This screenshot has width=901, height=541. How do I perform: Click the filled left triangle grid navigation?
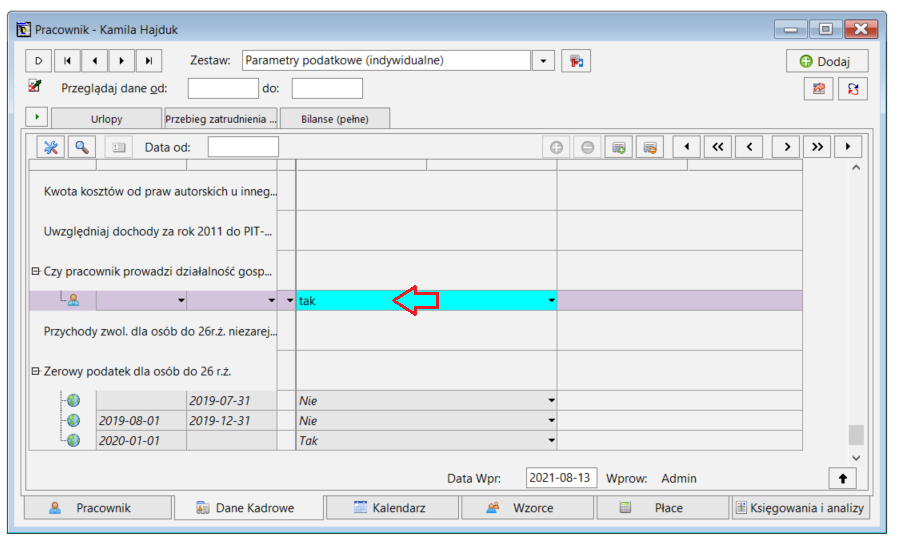(687, 147)
